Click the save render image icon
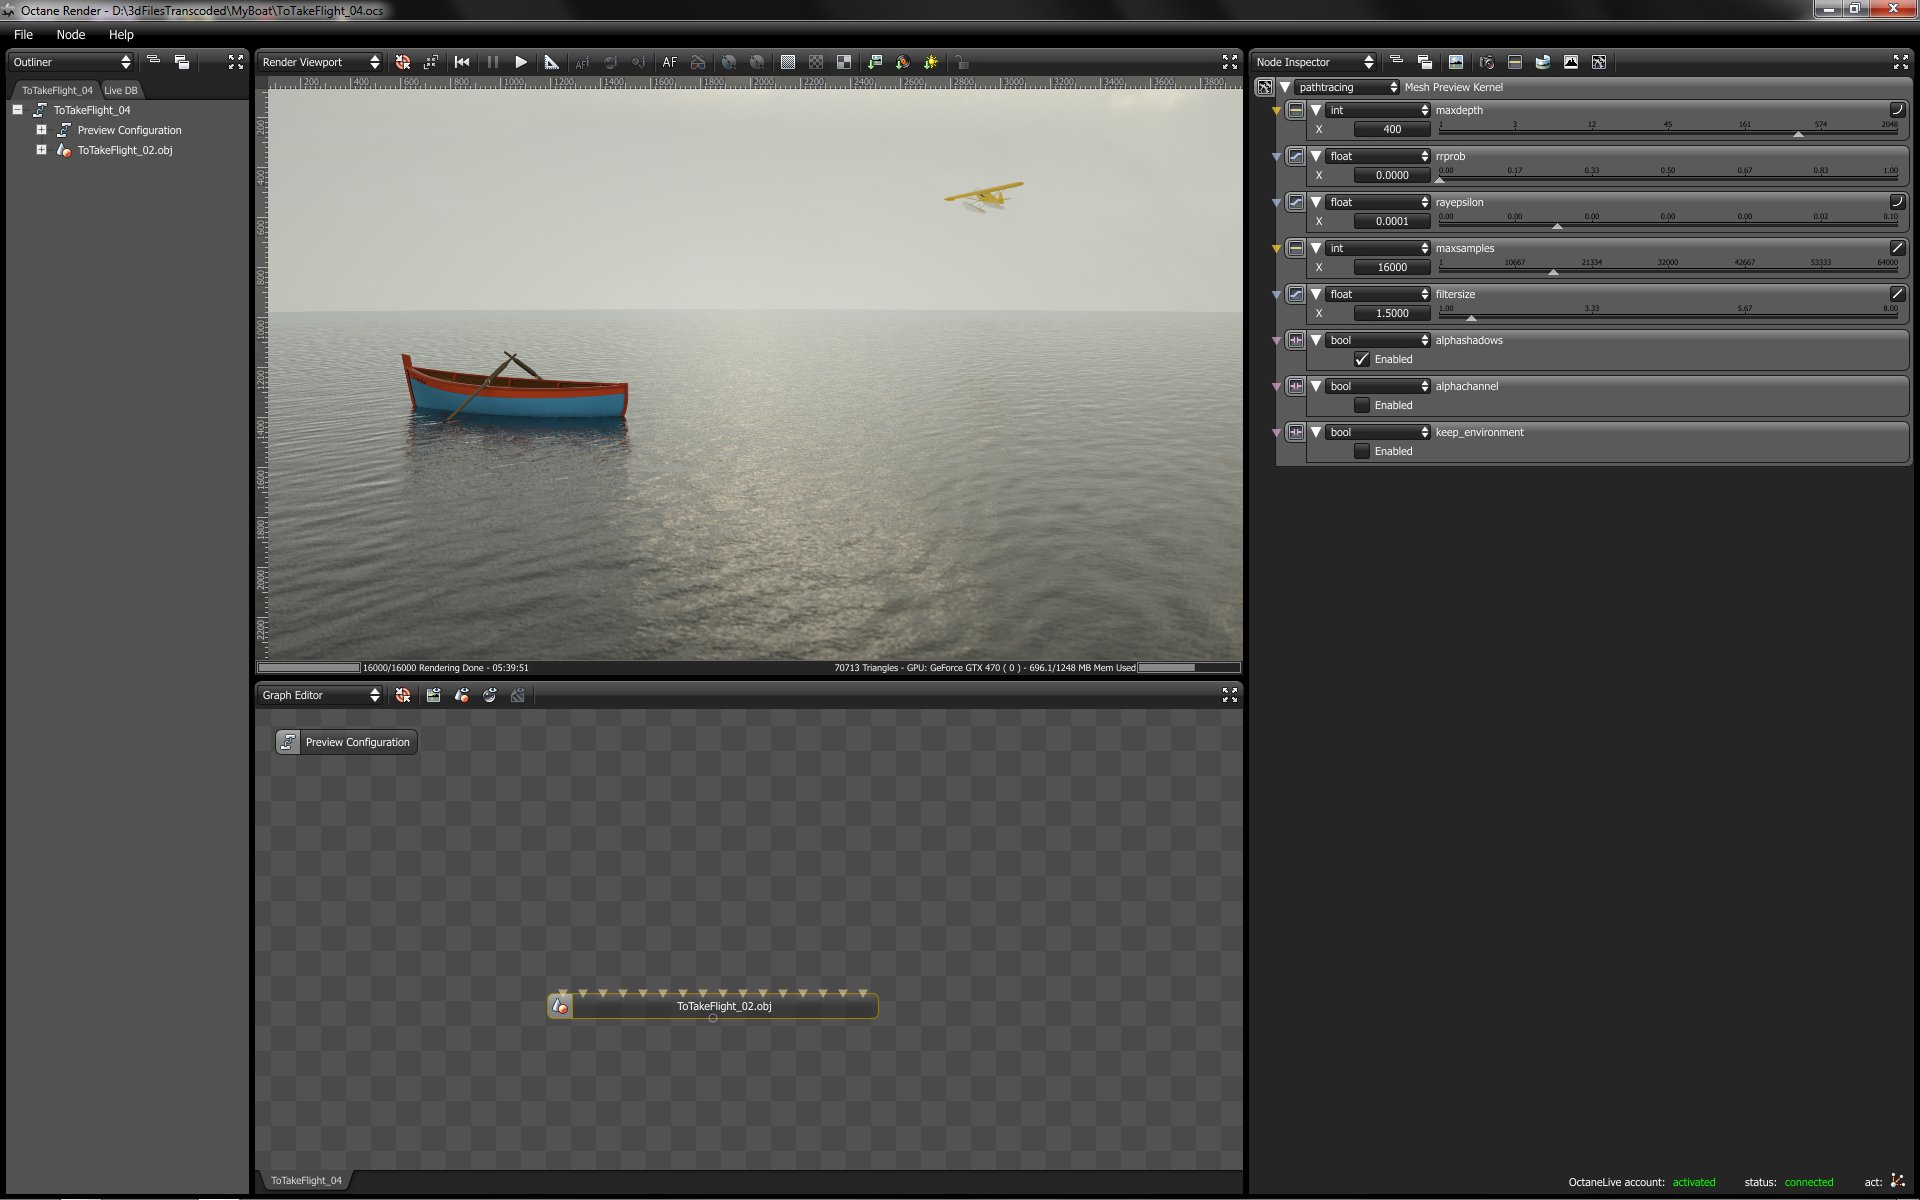The width and height of the screenshot is (1920, 1200). click(x=875, y=62)
